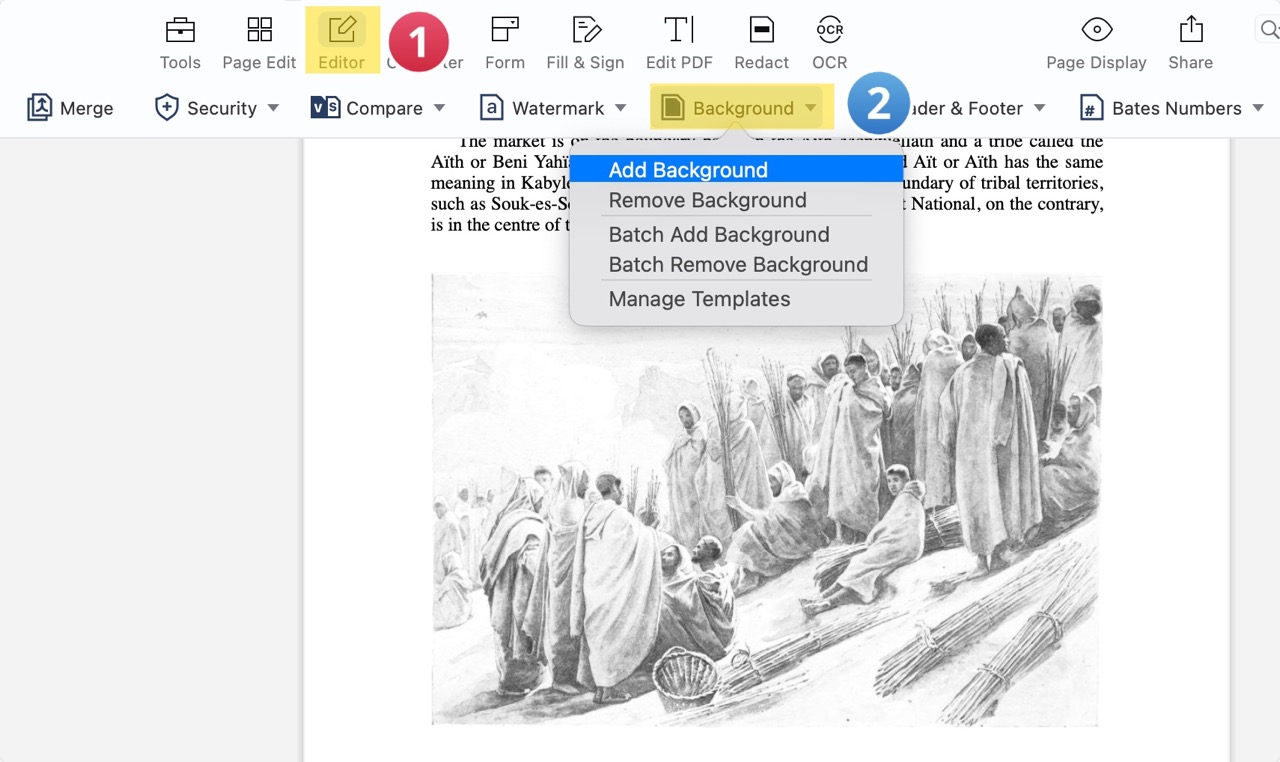This screenshot has height=762, width=1280.
Task: Click the Compare label
Action: coord(384,108)
